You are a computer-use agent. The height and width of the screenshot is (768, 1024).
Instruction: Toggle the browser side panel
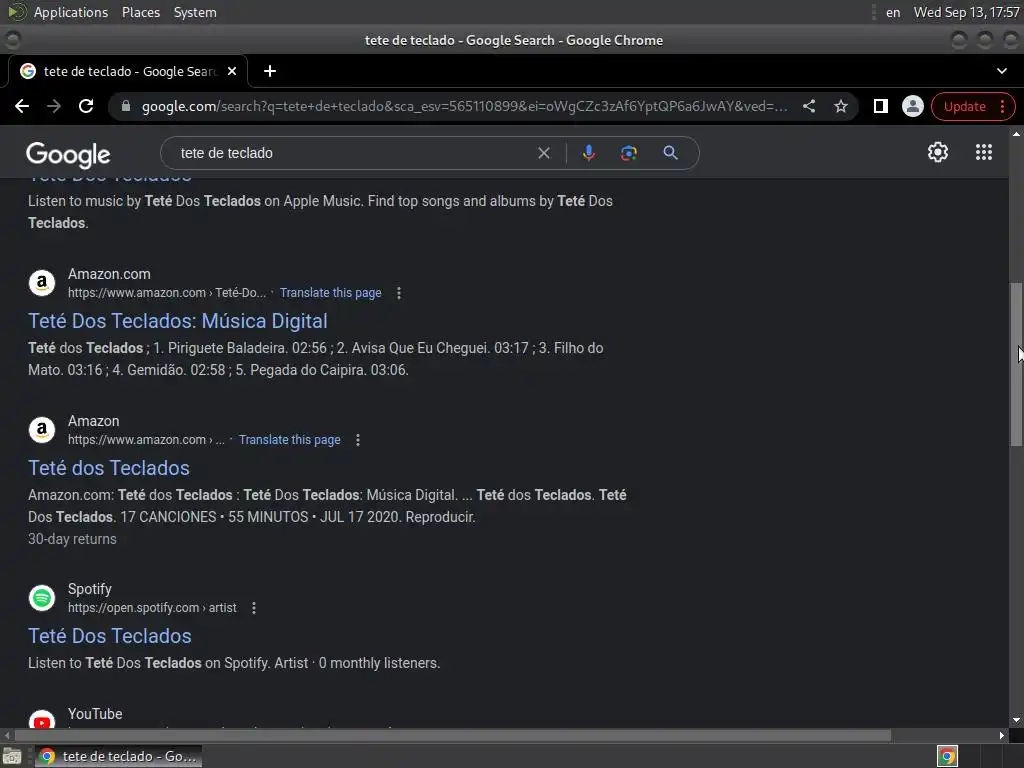coord(880,106)
